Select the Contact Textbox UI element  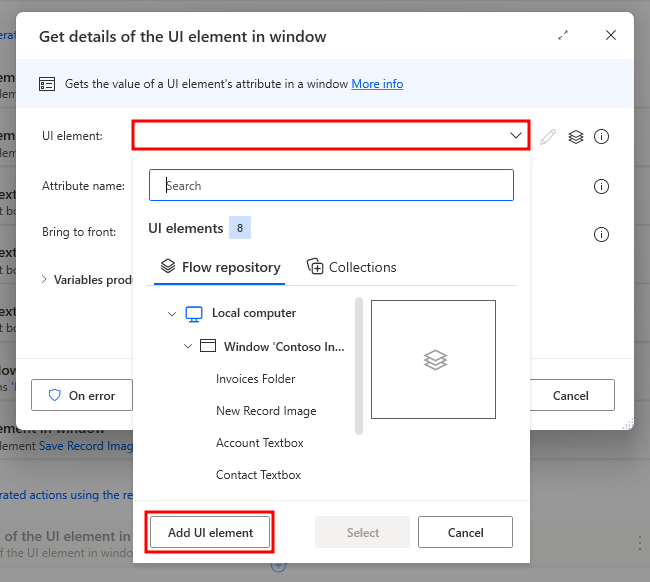258,475
